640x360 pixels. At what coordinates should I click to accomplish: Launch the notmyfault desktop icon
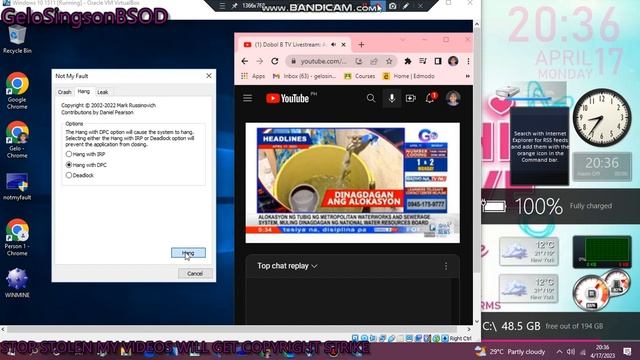coord(17,186)
